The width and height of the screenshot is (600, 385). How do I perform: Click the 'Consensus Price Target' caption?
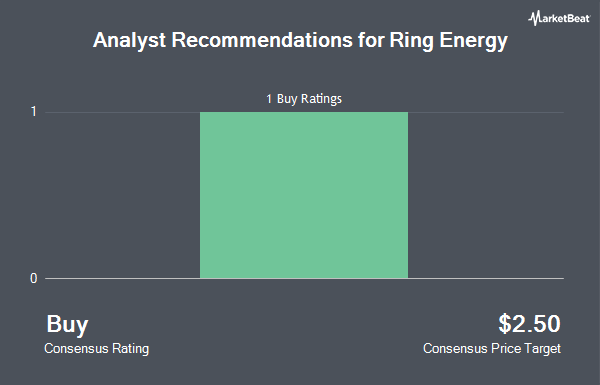(x=492, y=349)
